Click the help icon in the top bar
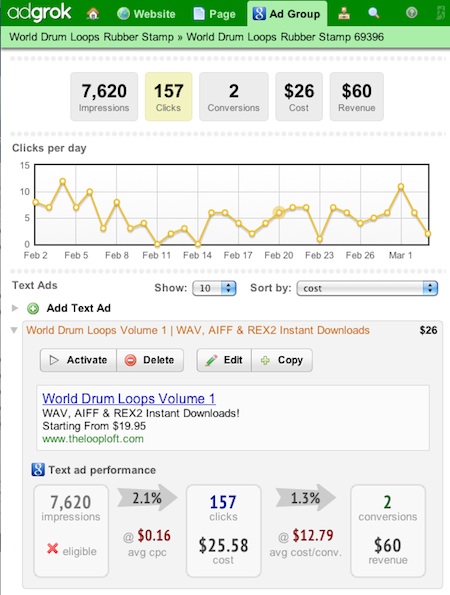 coord(412,13)
